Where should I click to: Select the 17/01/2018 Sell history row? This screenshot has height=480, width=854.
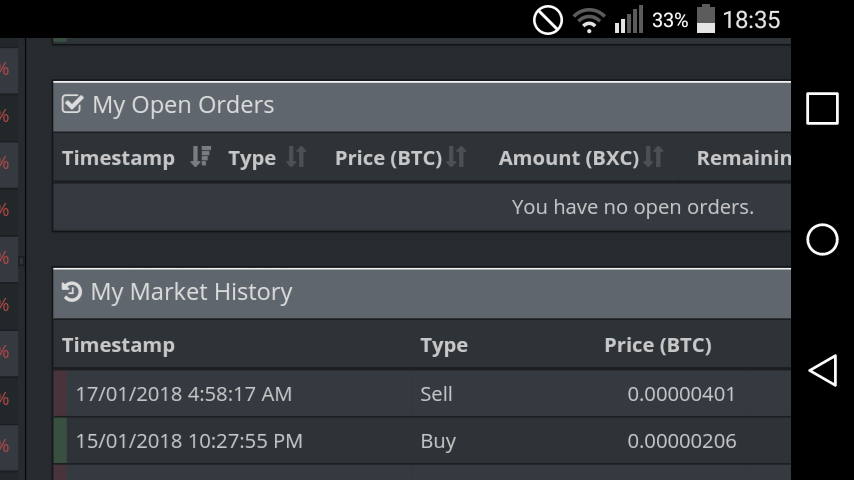420,394
